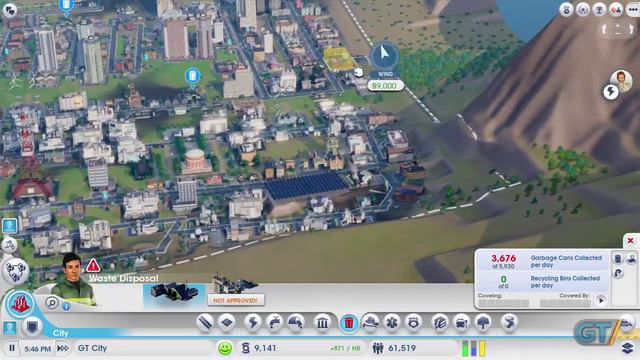The width and height of the screenshot is (640, 360).
Task: Click the shield icon beside City
Action: point(32,327)
